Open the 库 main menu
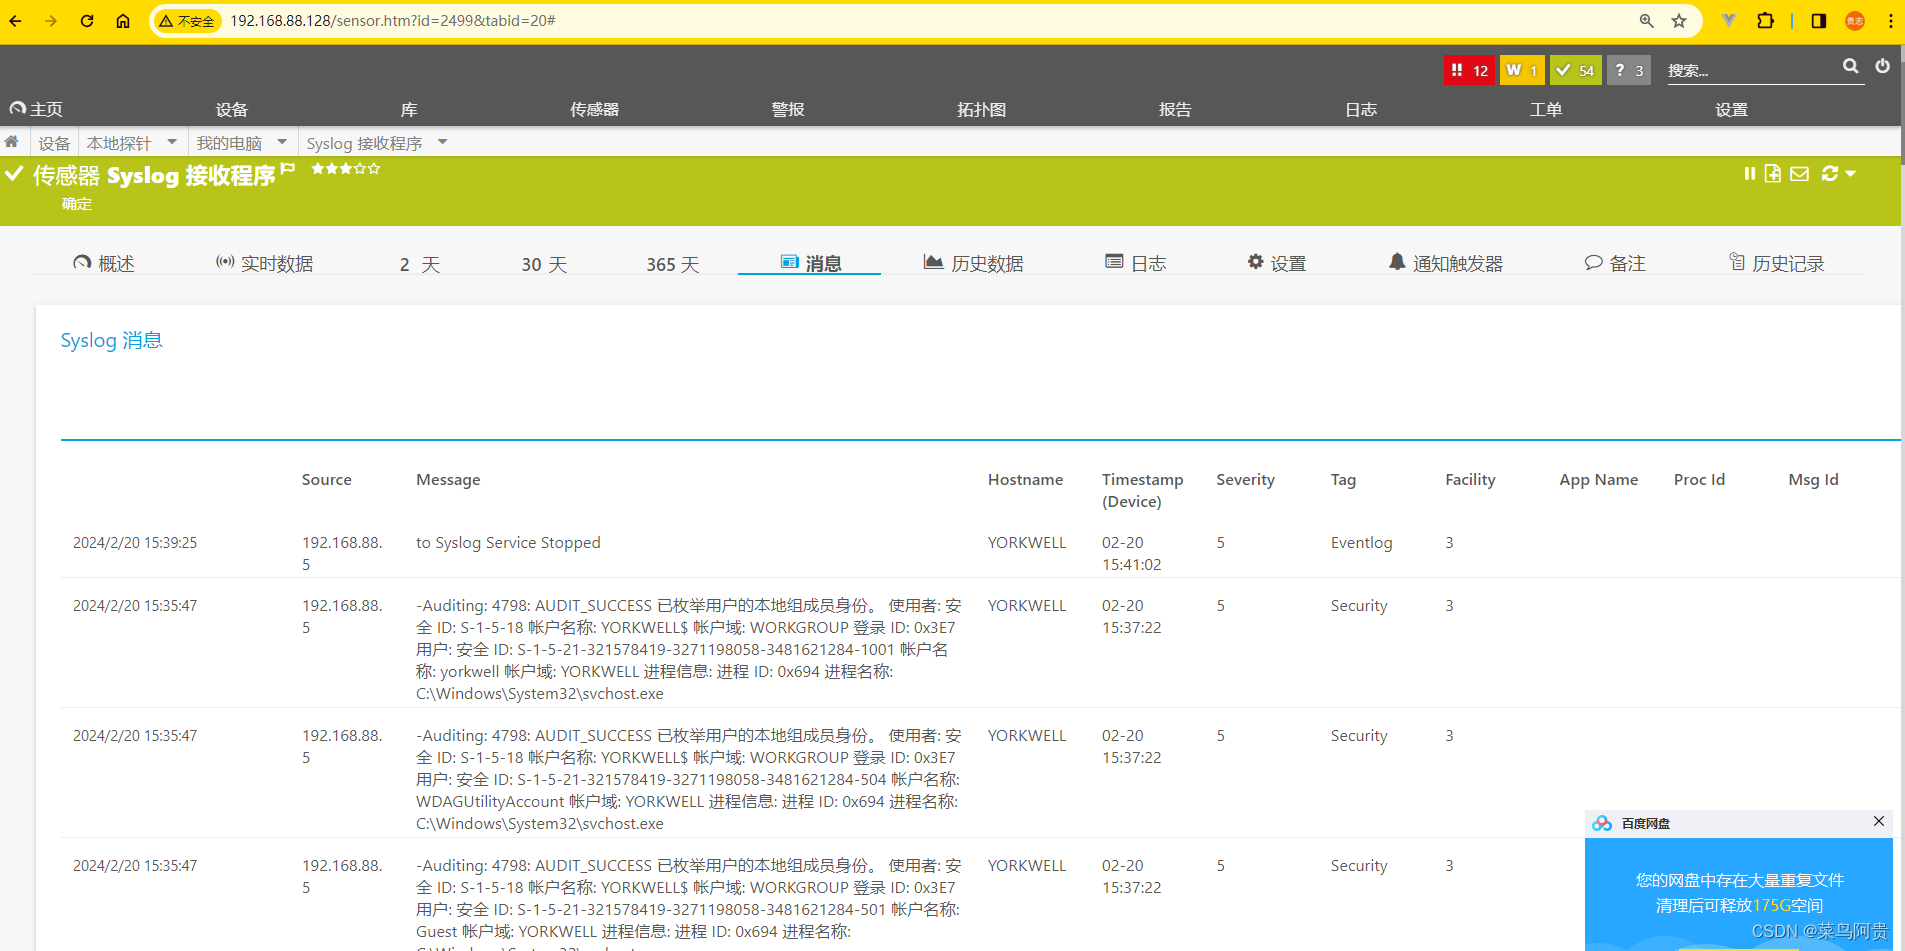The image size is (1905, 951). click(x=409, y=110)
